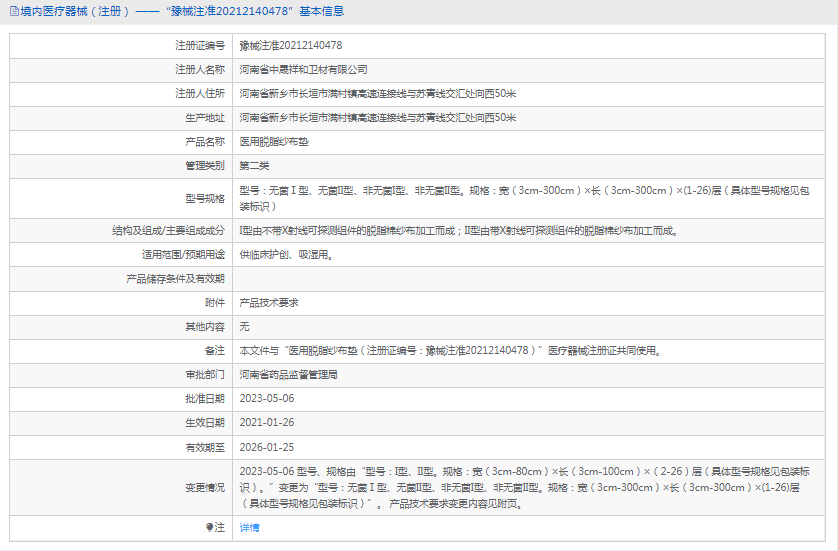The height and width of the screenshot is (551, 838).
Task: Select management class value 第二类
Action: (254, 166)
